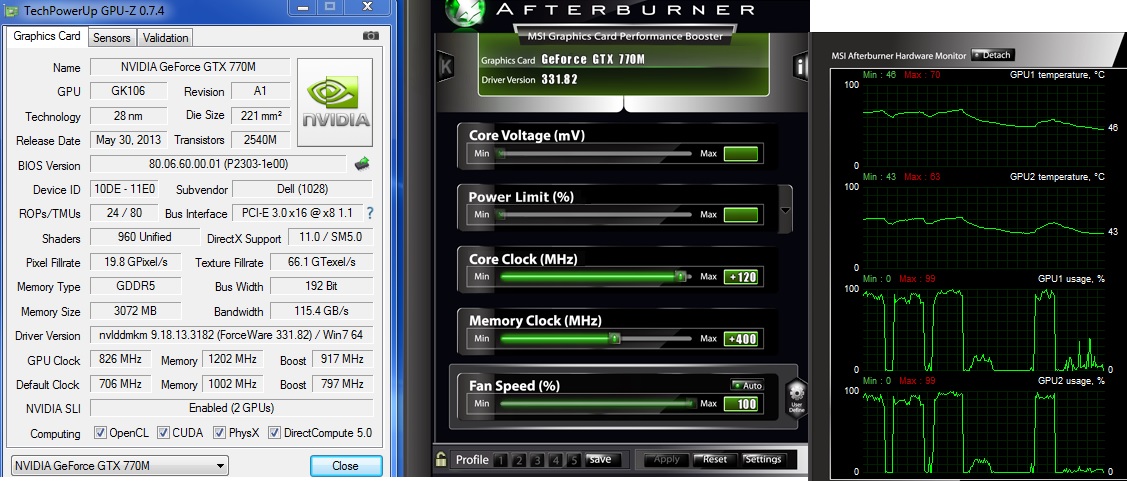Click the 917 MHz Boost value
The image size is (1127, 481).
point(343,359)
